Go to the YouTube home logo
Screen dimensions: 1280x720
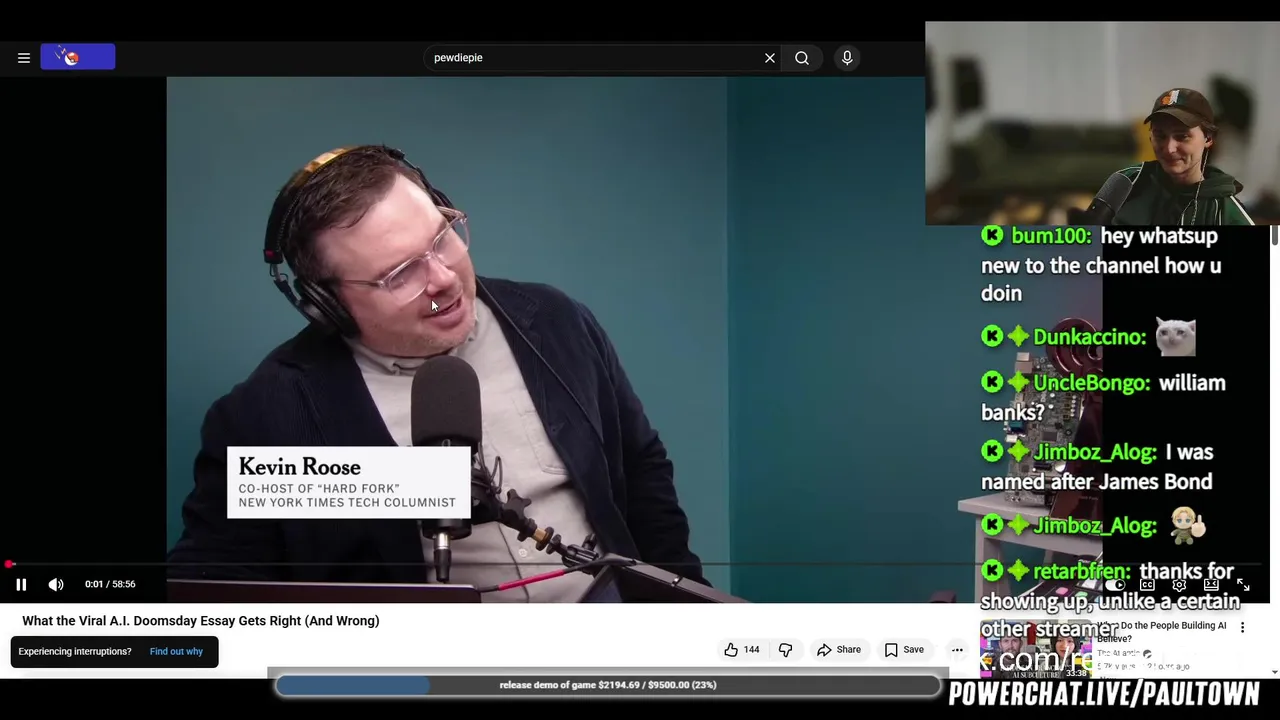(78, 58)
